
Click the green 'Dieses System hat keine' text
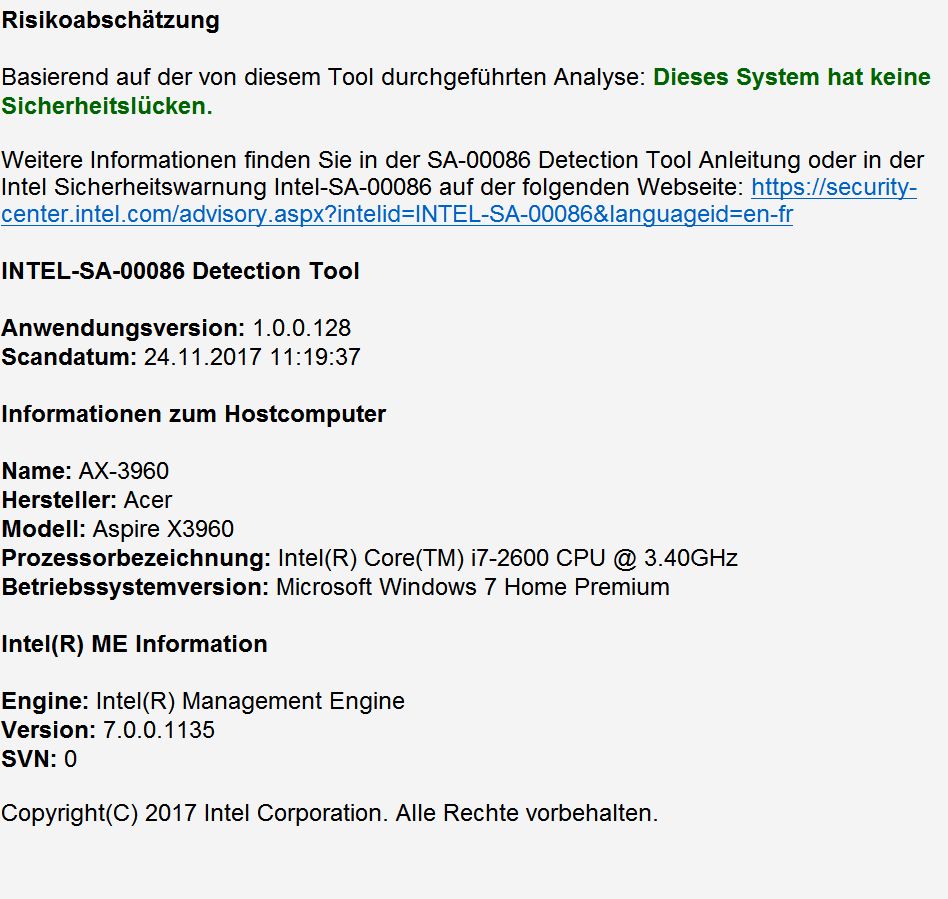point(791,77)
